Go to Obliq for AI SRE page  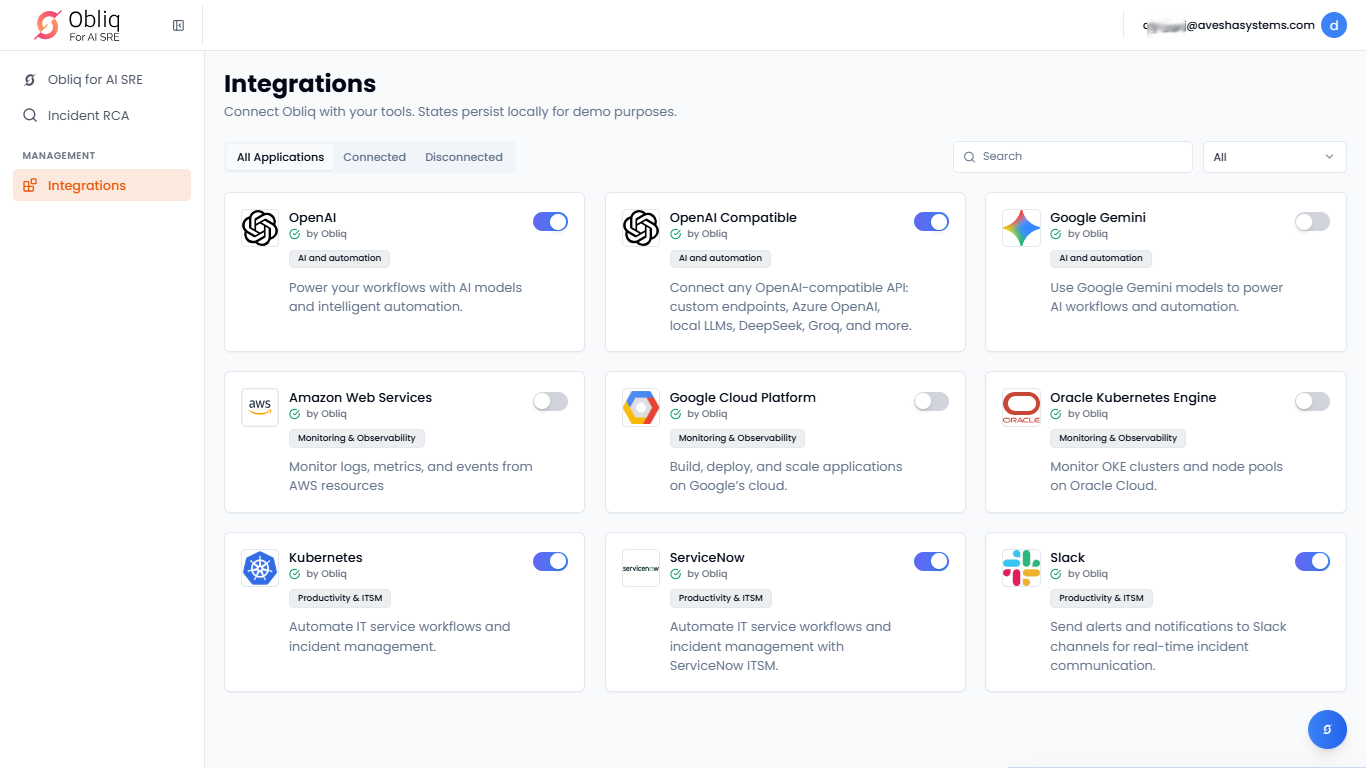(x=95, y=79)
